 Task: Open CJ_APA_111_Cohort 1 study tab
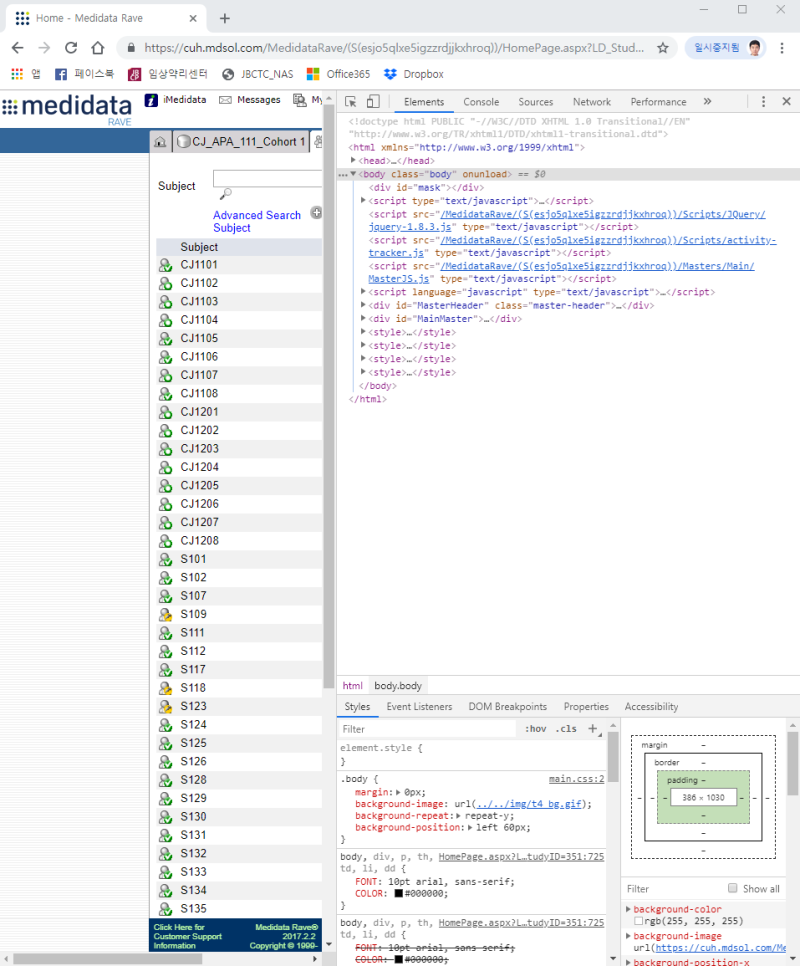click(241, 142)
